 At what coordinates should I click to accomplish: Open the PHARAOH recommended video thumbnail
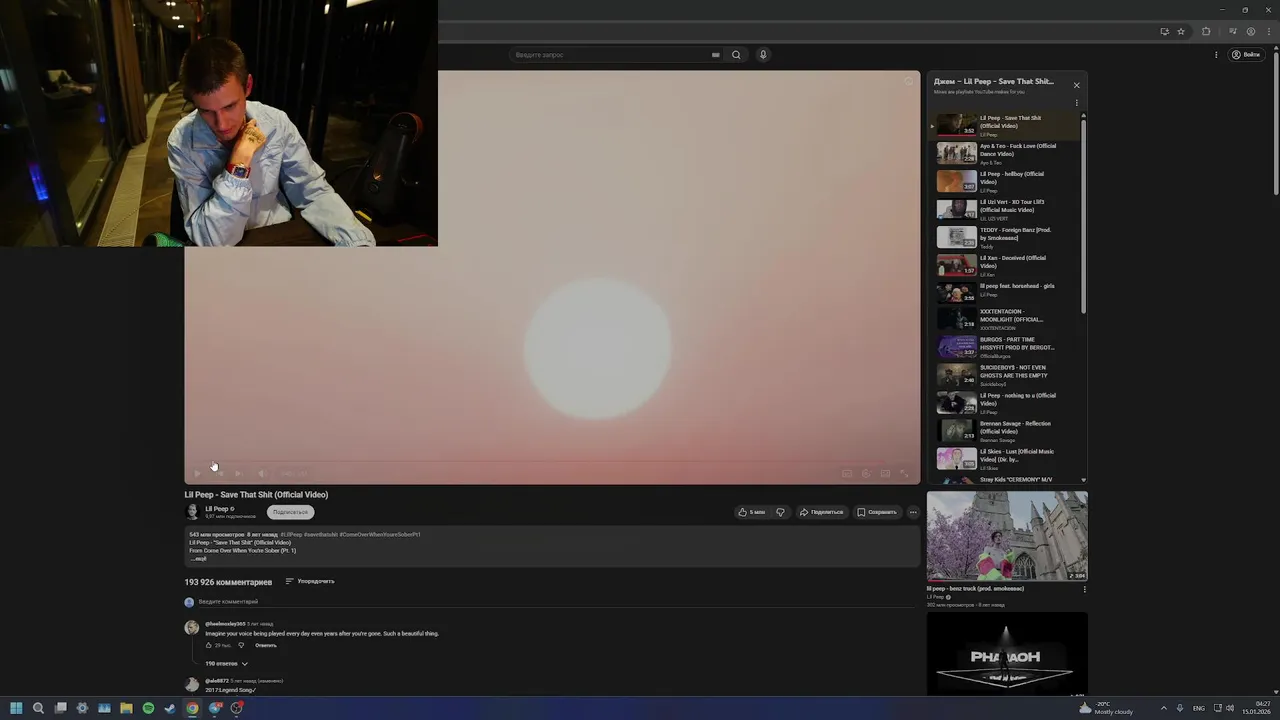1007,654
